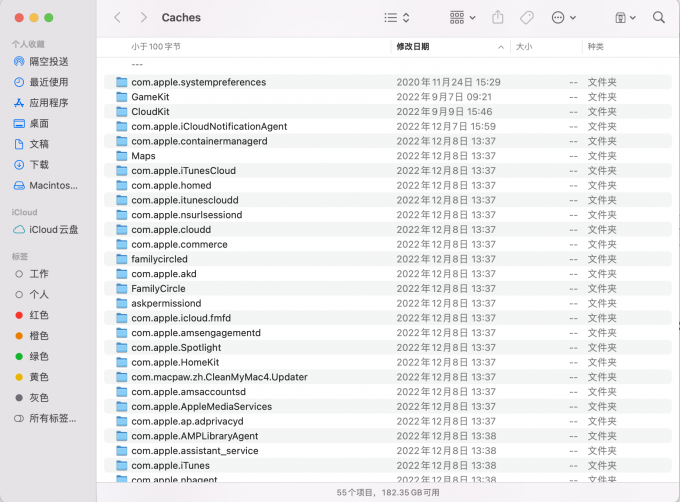Select com.apple.akd folder
This screenshot has height=502, width=680.
[388, 274]
